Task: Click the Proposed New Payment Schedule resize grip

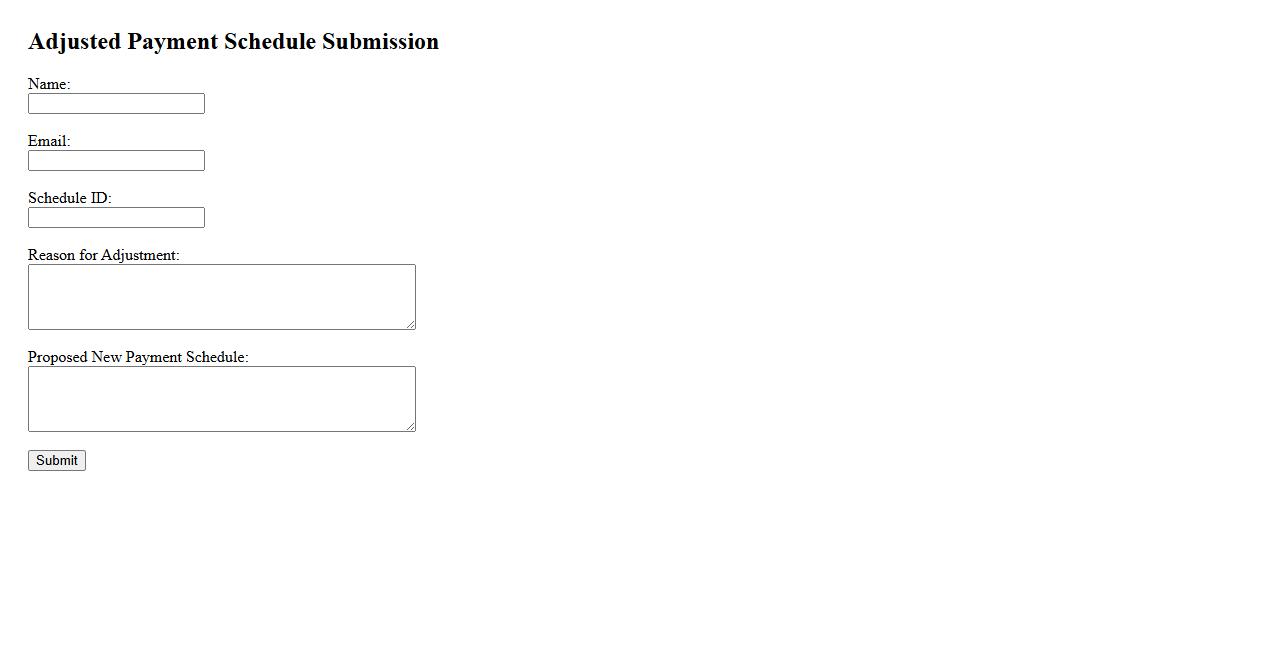Action: pos(410,426)
